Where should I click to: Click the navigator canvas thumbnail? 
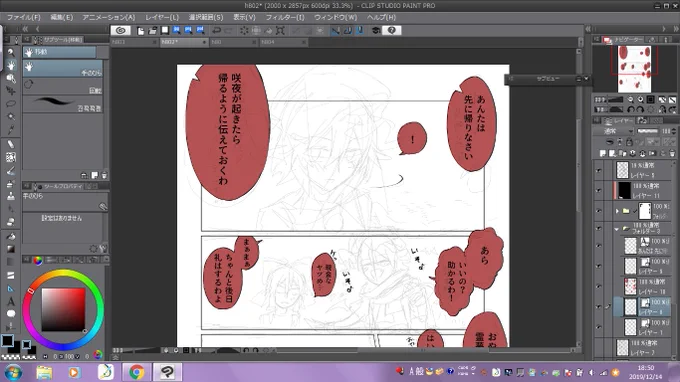pos(634,69)
